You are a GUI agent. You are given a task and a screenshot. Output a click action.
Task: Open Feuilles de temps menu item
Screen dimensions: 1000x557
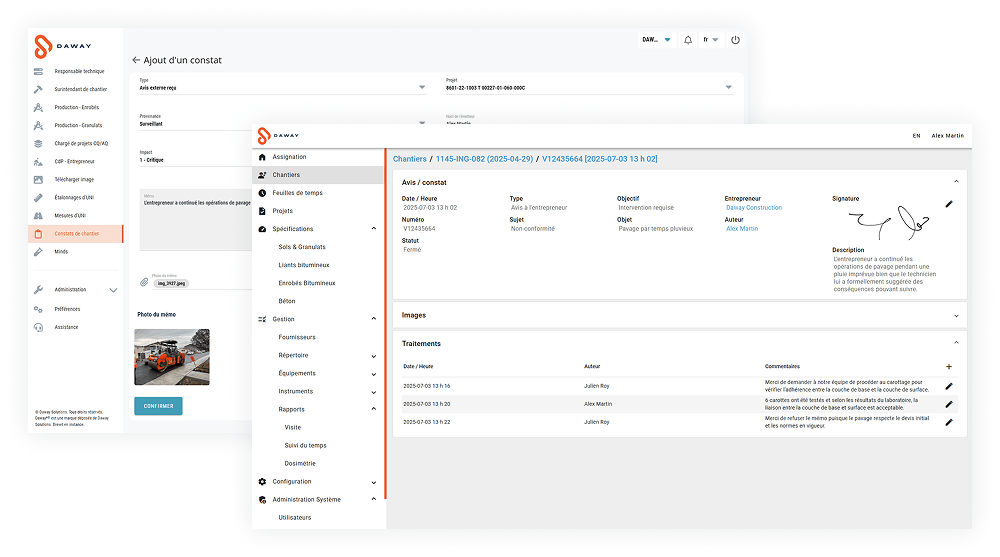pos(297,193)
